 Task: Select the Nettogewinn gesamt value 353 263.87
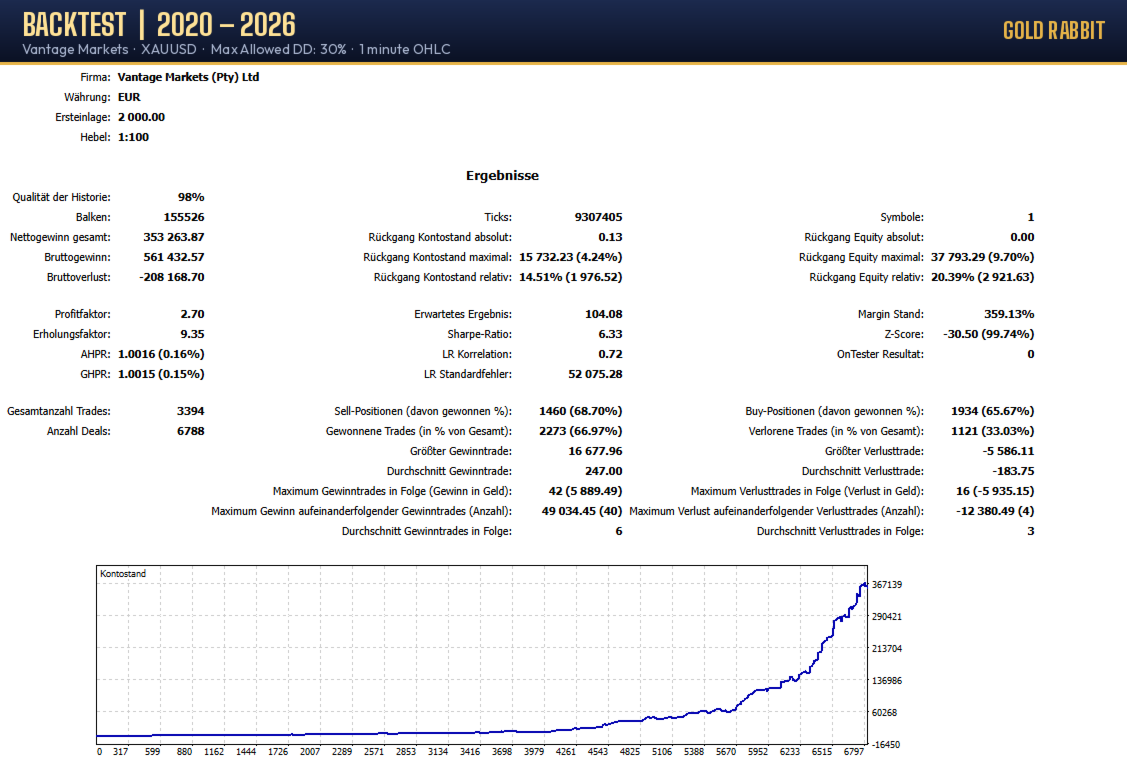click(x=174, y=237)
